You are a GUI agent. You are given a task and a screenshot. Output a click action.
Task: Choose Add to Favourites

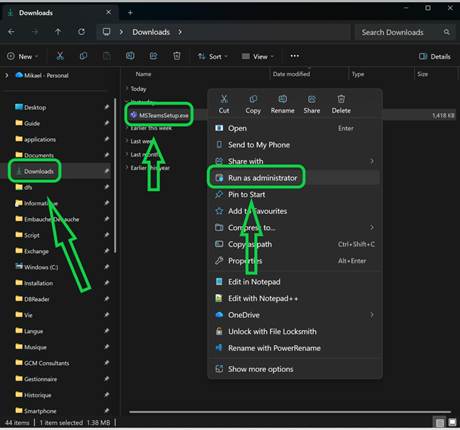click(295, 211)
